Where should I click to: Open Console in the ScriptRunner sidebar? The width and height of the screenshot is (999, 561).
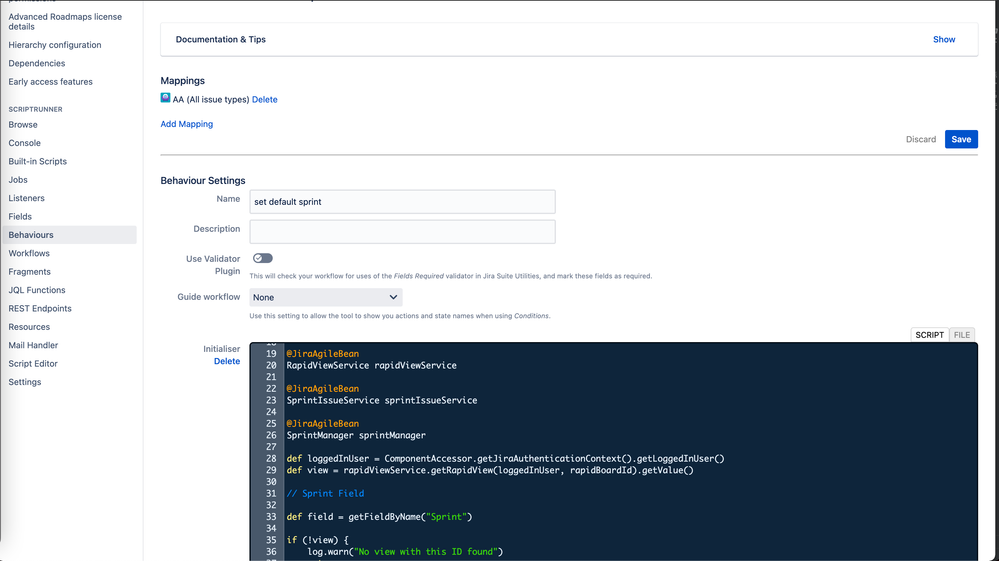coord(25,143)
